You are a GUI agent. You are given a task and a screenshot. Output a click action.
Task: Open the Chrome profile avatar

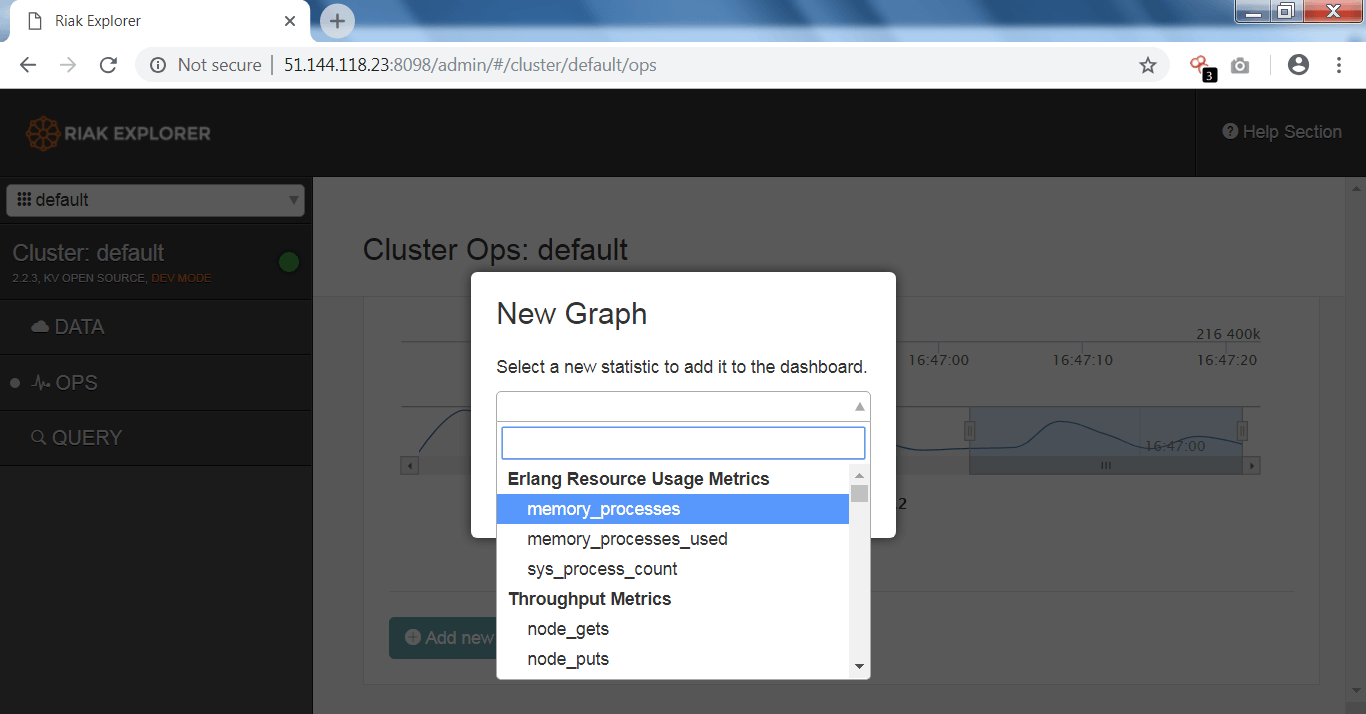pos(1298,65)
